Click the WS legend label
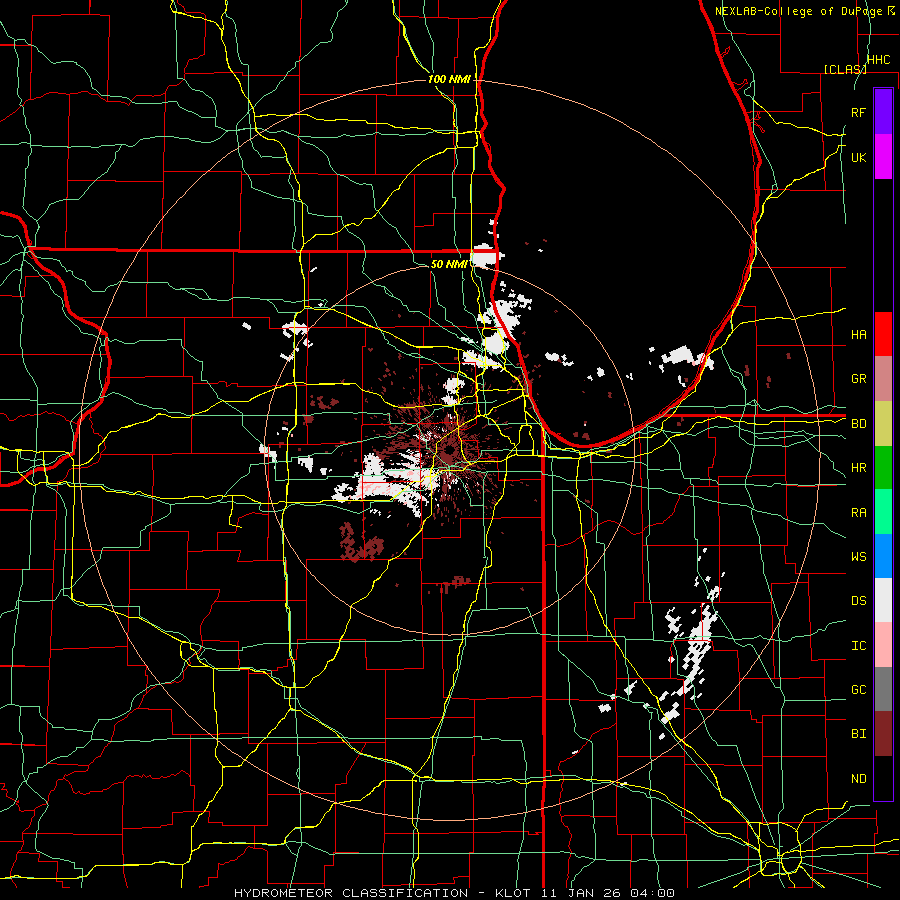The height and width of the screenshot is (900, 900). 858,557
